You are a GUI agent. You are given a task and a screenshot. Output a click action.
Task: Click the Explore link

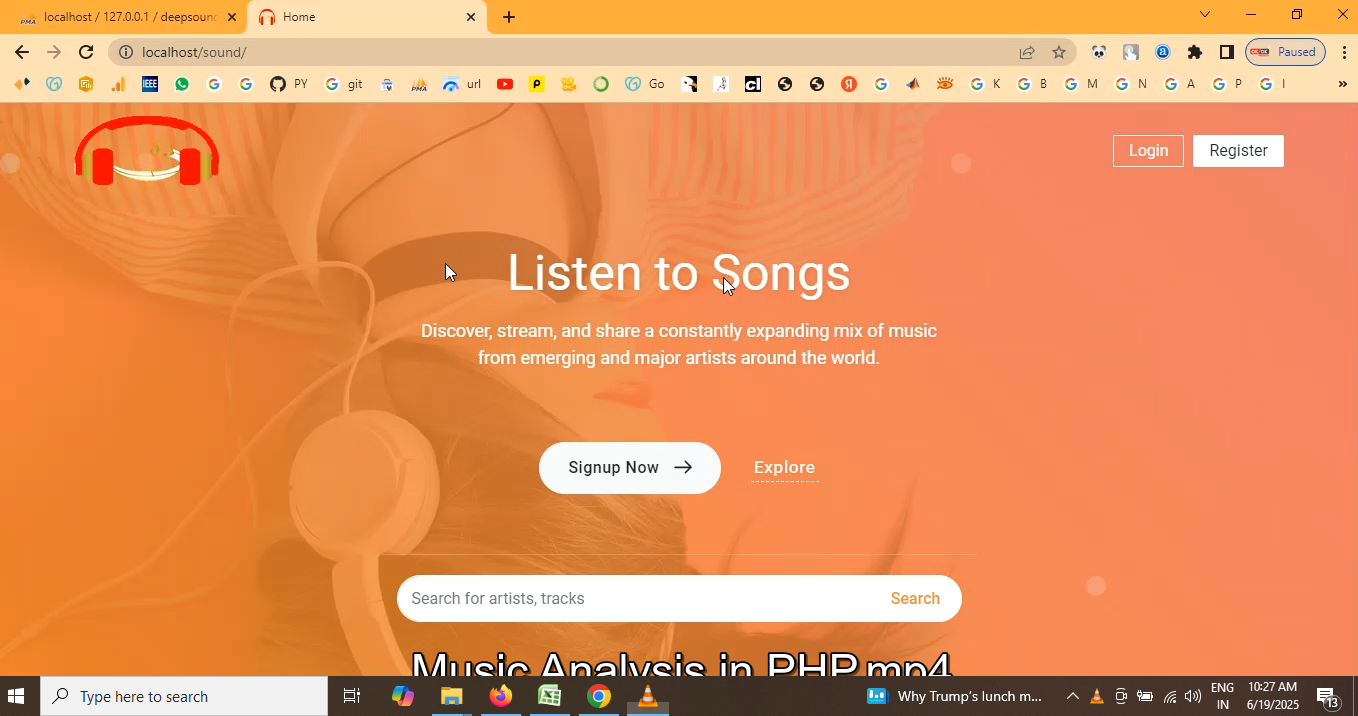click(x=784, y=468)
